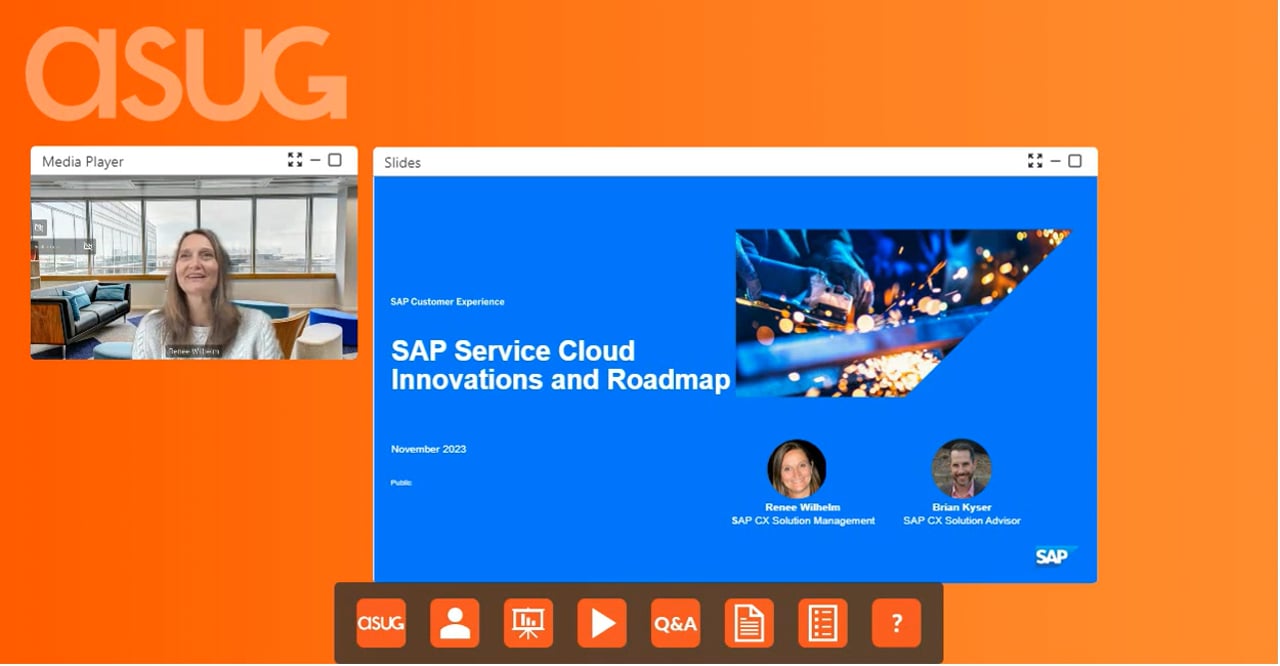Viewport: 1280px width, 666px height.
Task: Minimize the Media Player window
Action: [x=315, y=160]
